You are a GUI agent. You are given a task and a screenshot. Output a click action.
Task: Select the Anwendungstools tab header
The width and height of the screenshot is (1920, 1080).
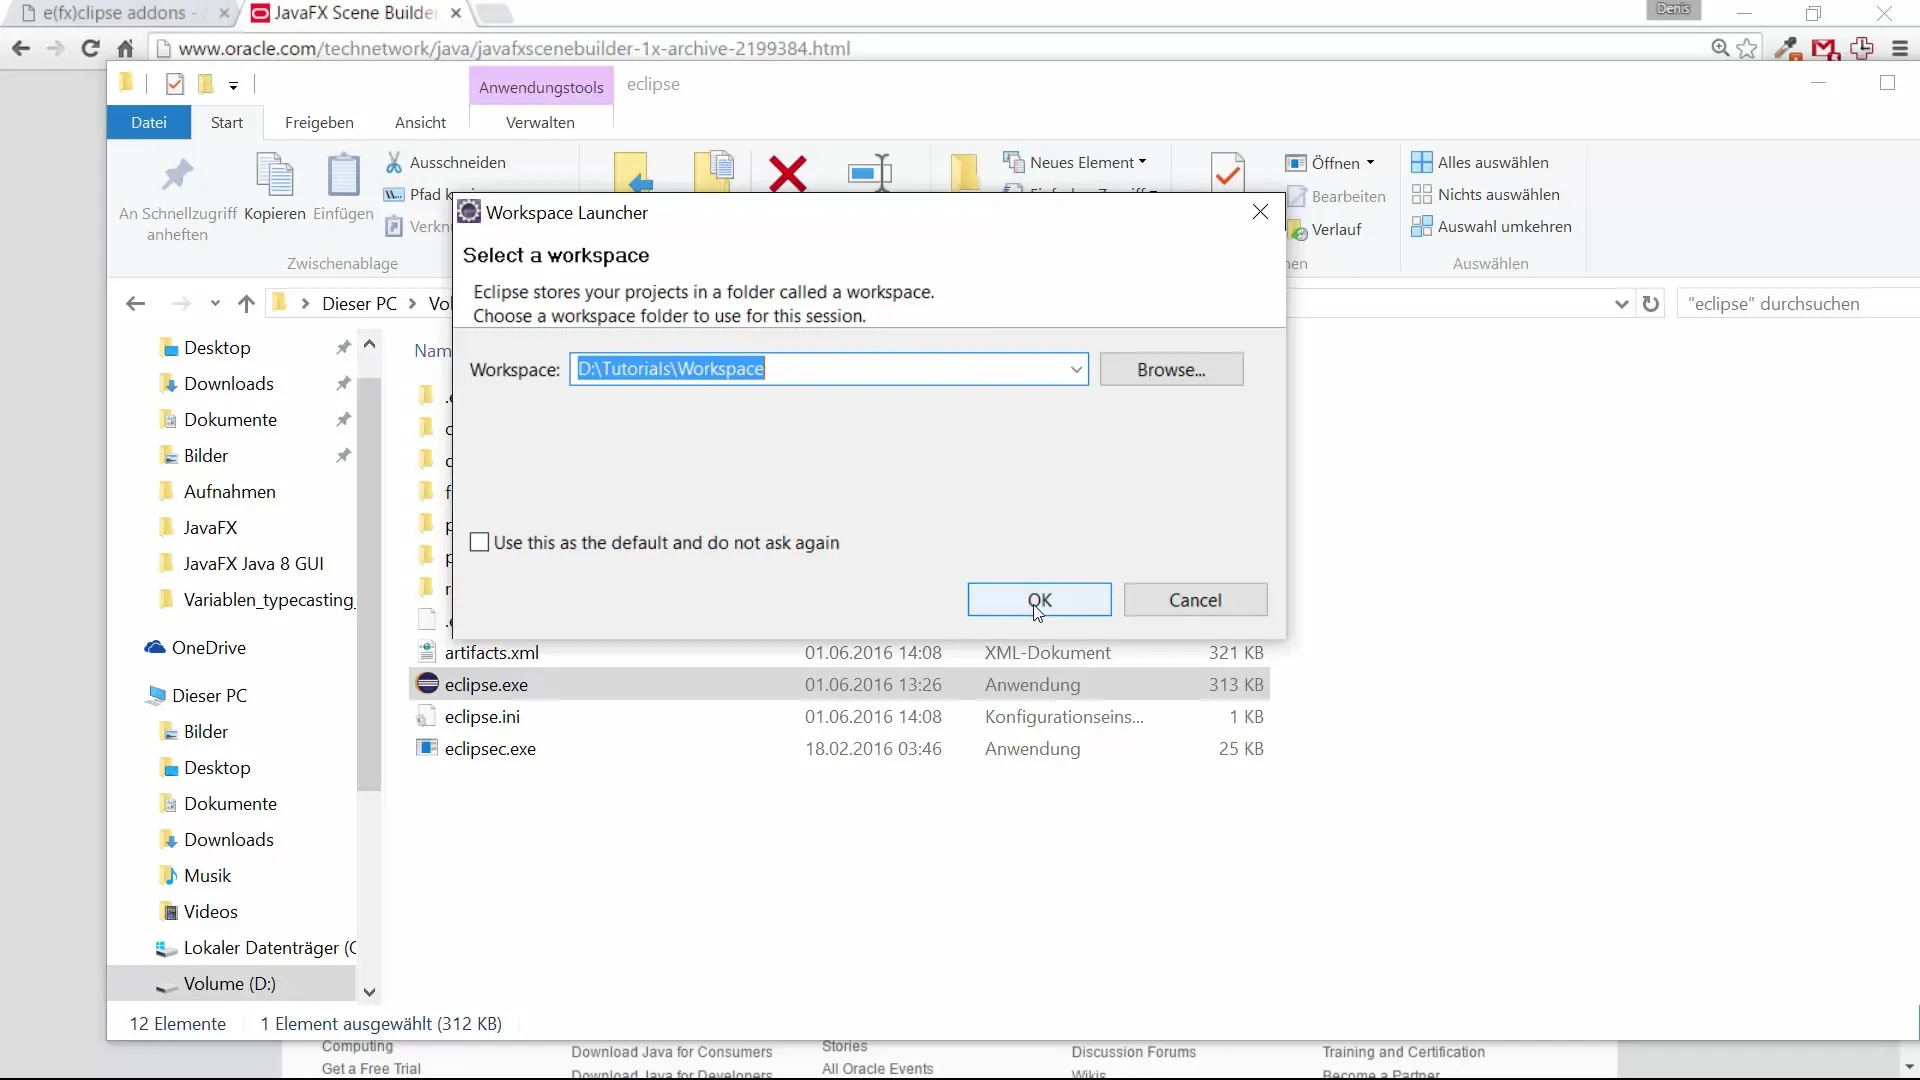point(541,87)
